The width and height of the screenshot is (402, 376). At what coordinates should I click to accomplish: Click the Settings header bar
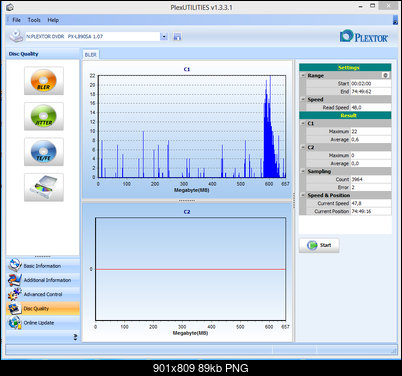[345, 67]
